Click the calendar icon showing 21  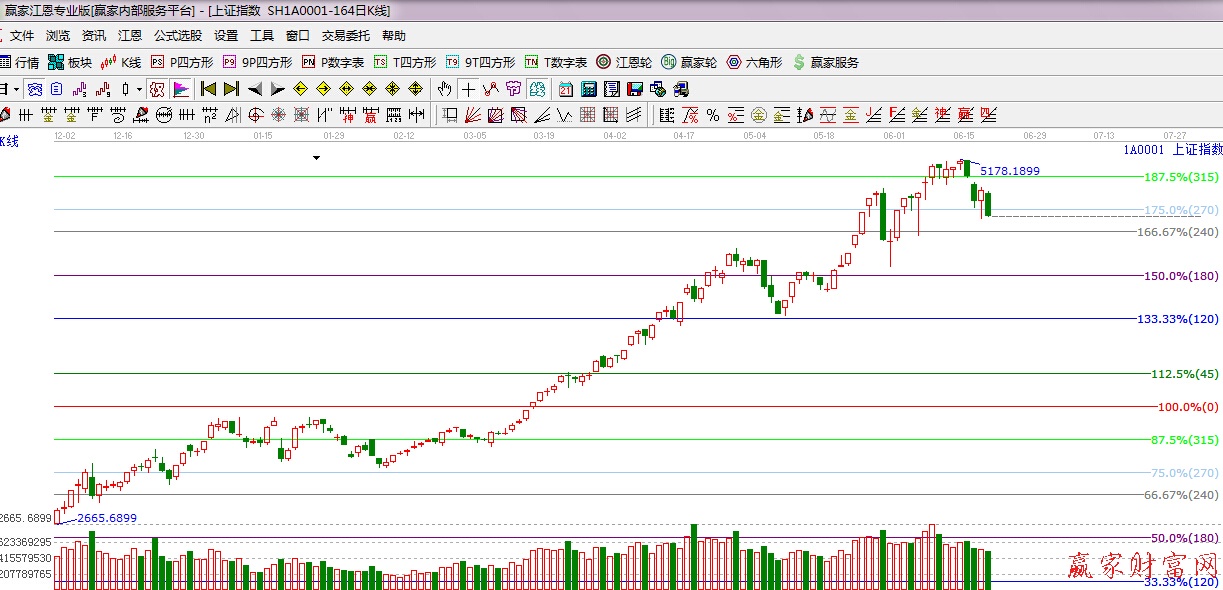click(x=566, y=89)
